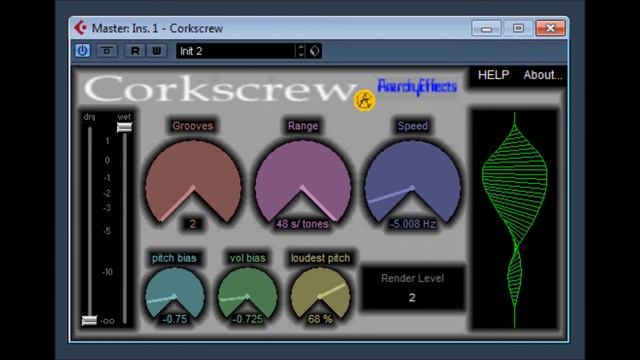The width and height of the screenshot is (640, 360).
Task: Click the Grooves label
Action: pyautogui.click(x=193, y=126)
